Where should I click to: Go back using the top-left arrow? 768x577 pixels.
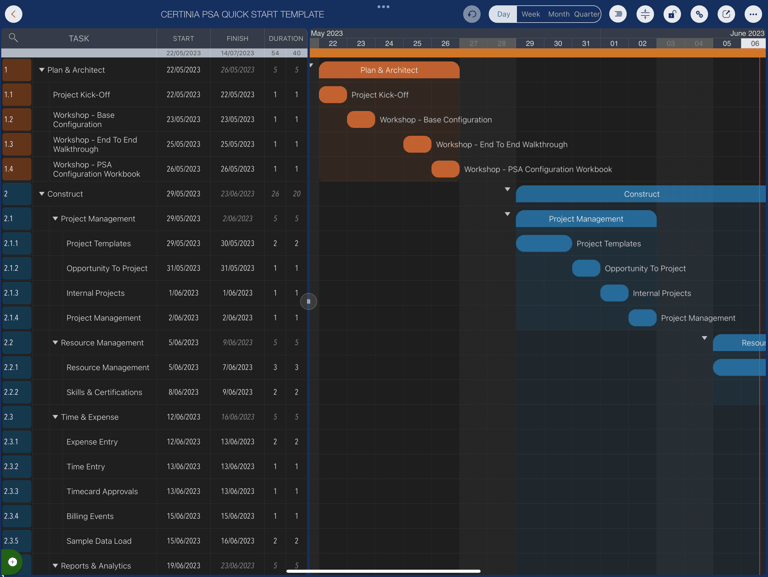coord(14,14)
